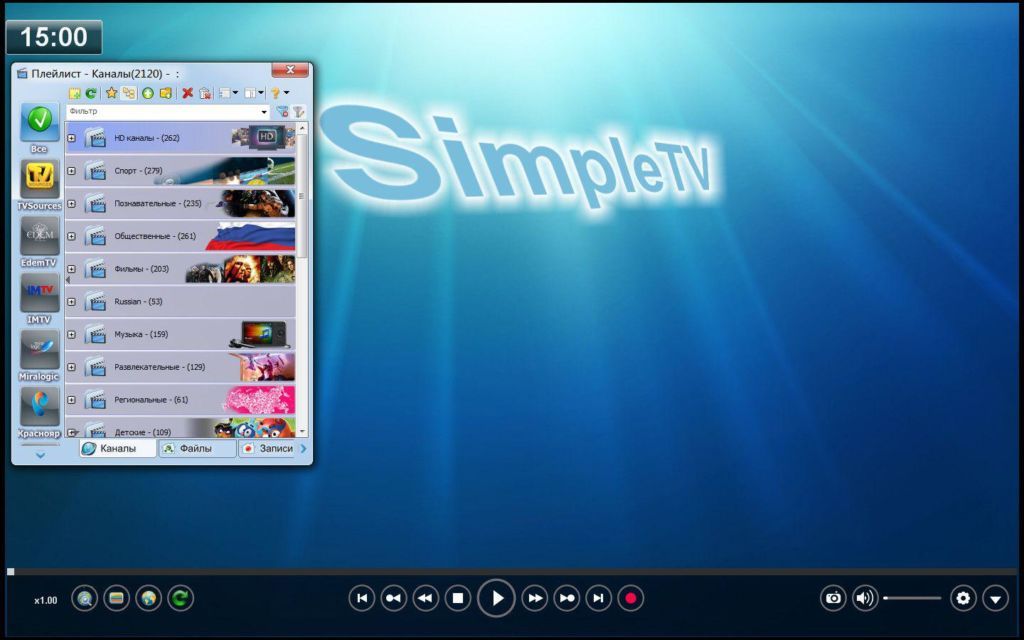Expand the Russian group
This screenshot has width=1024, height=640.
click(72, 302)
